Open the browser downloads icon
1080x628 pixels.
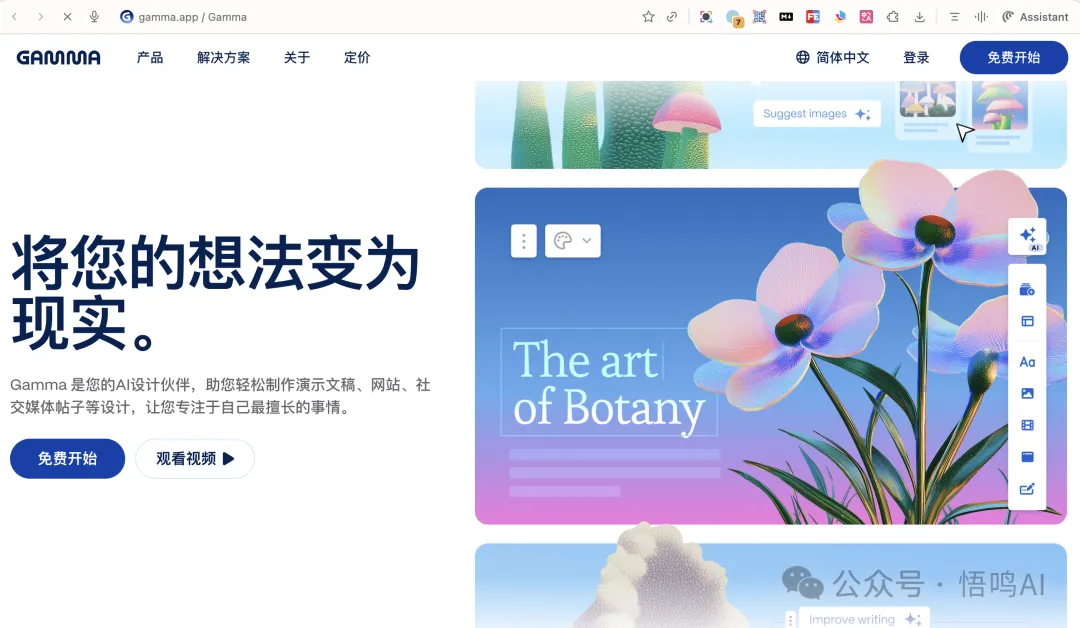tap(919, 17)
